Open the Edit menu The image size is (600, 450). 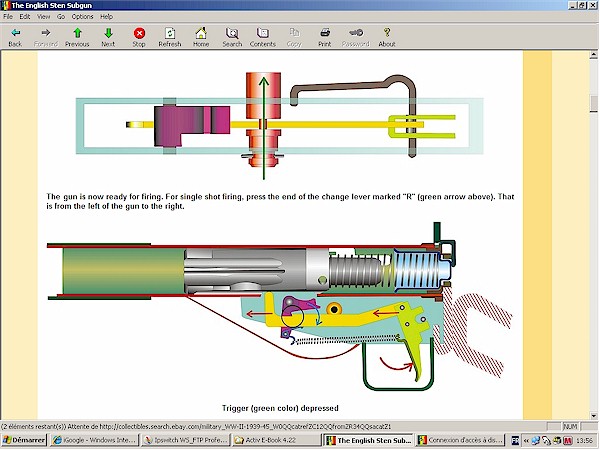(x=25, y=16)
